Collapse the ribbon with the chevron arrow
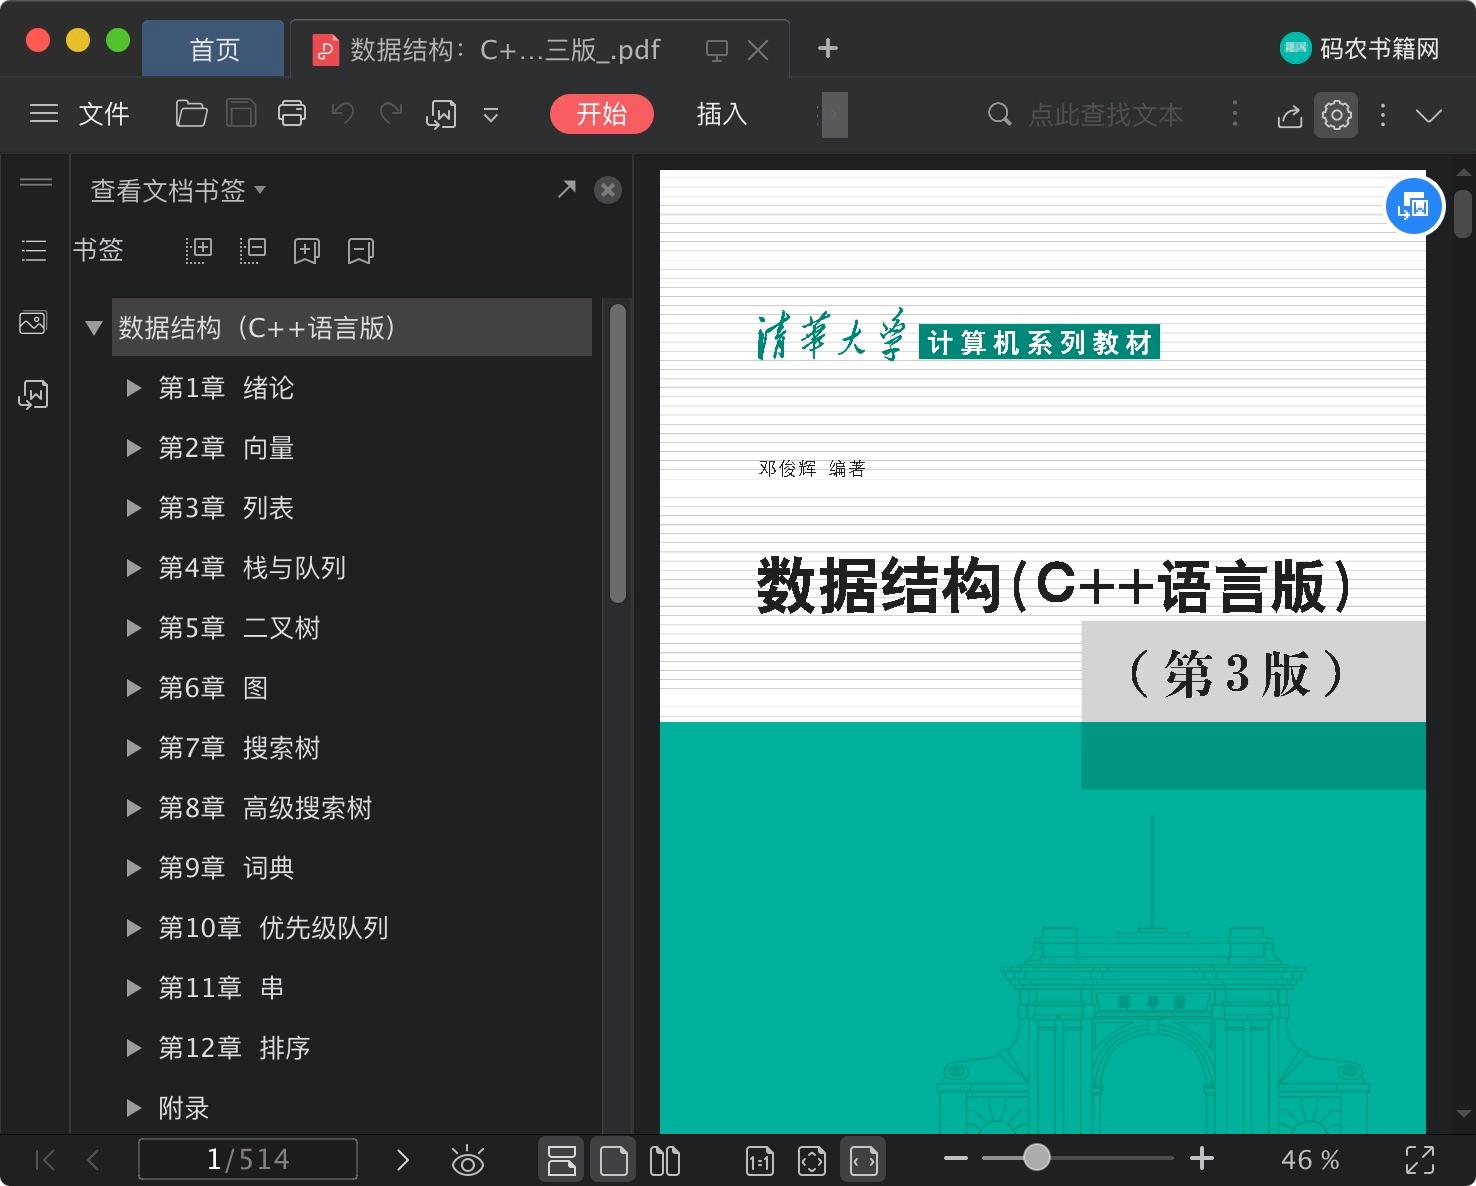Viewport: 1476px width, 1186px height. [1429, 115]
